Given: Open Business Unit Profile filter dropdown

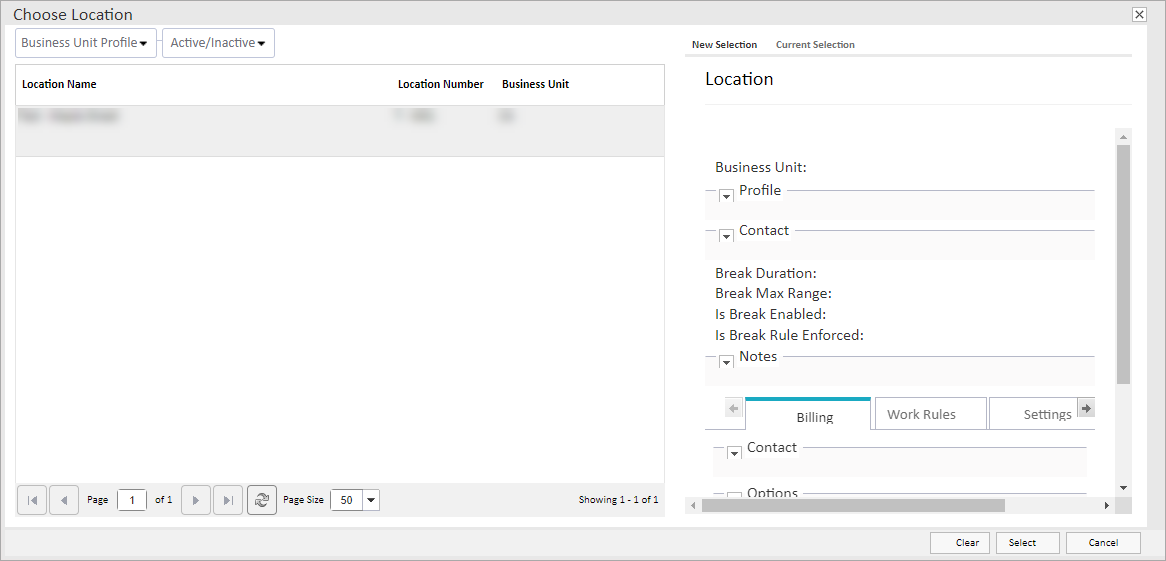Looking at the screenshot, I should click(86, 43).
